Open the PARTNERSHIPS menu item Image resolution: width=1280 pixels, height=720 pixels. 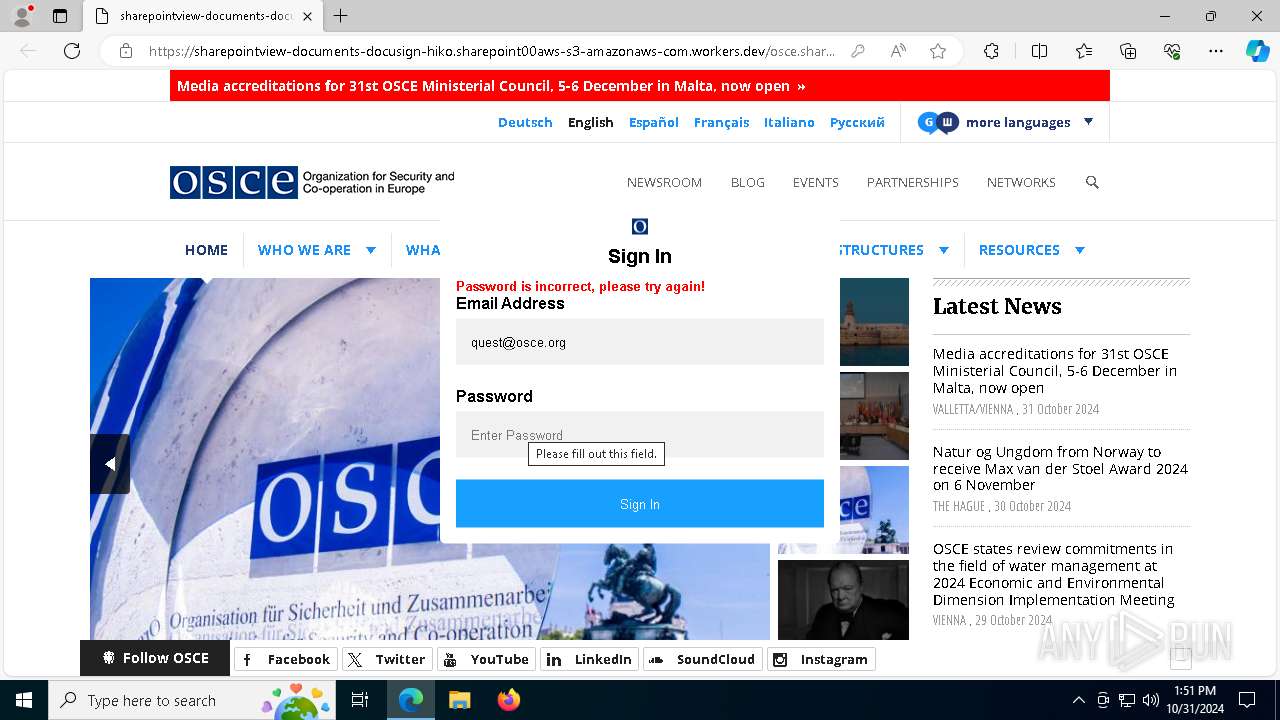tap(912, 182)
